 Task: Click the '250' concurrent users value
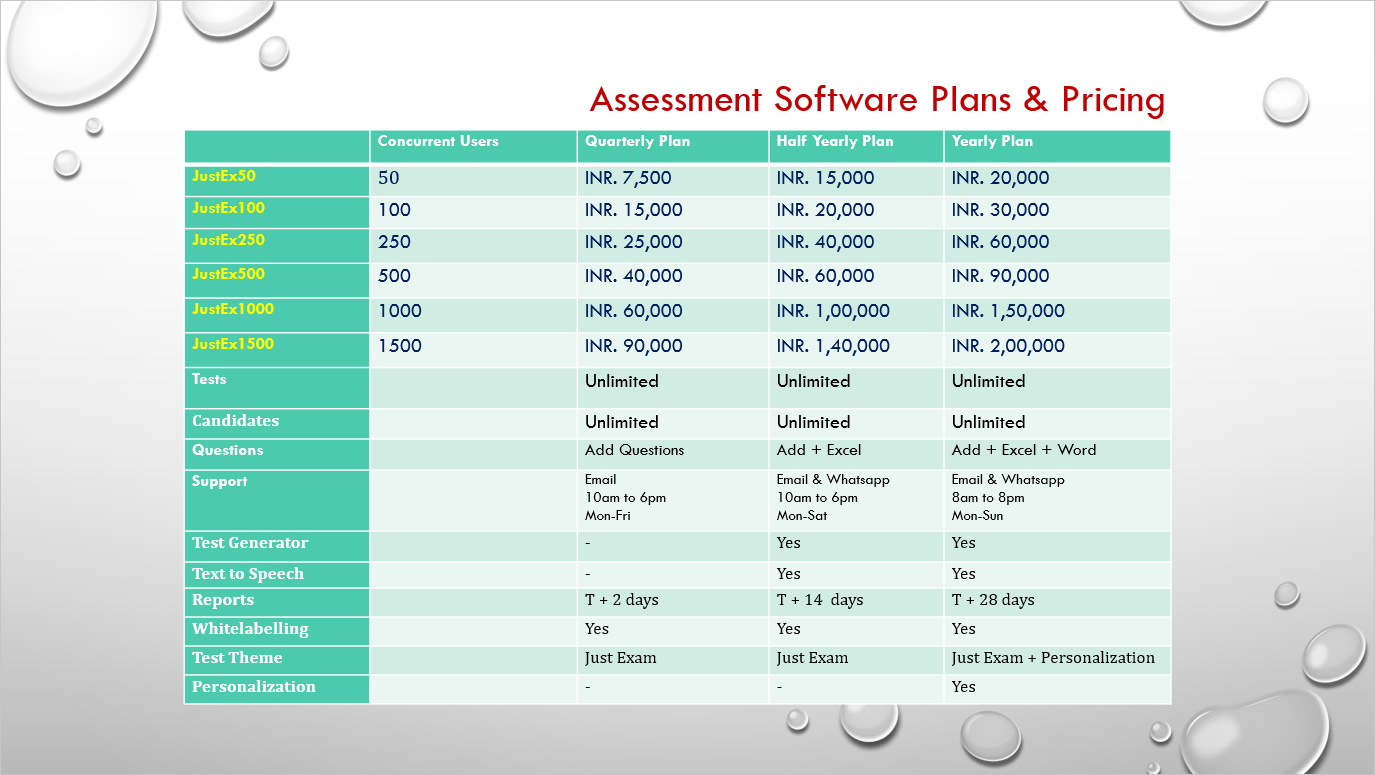click(x=394, y=242)
